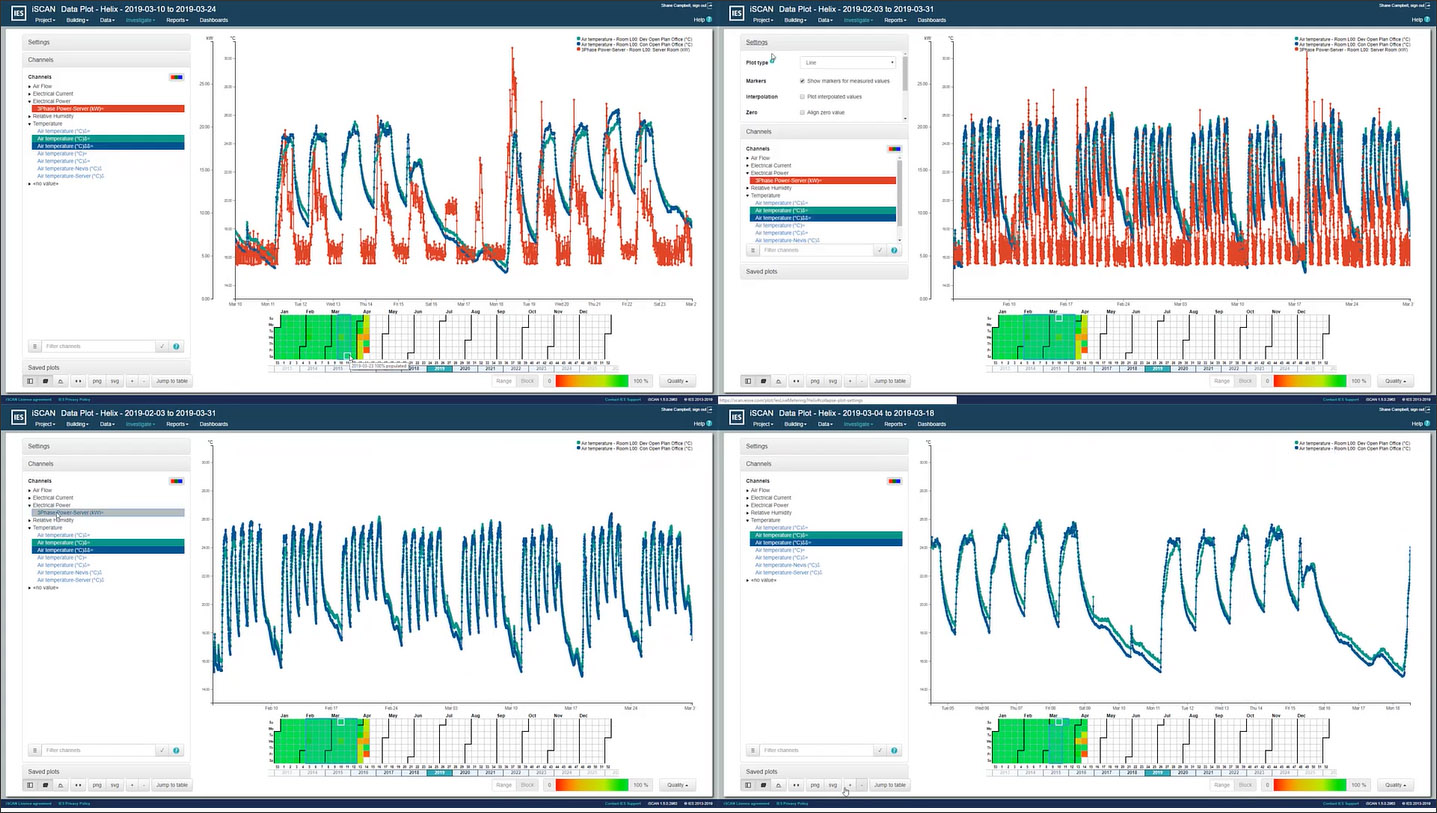
Task: Open Plot type Line dropdown in top-right window
Action: point(849,63)
